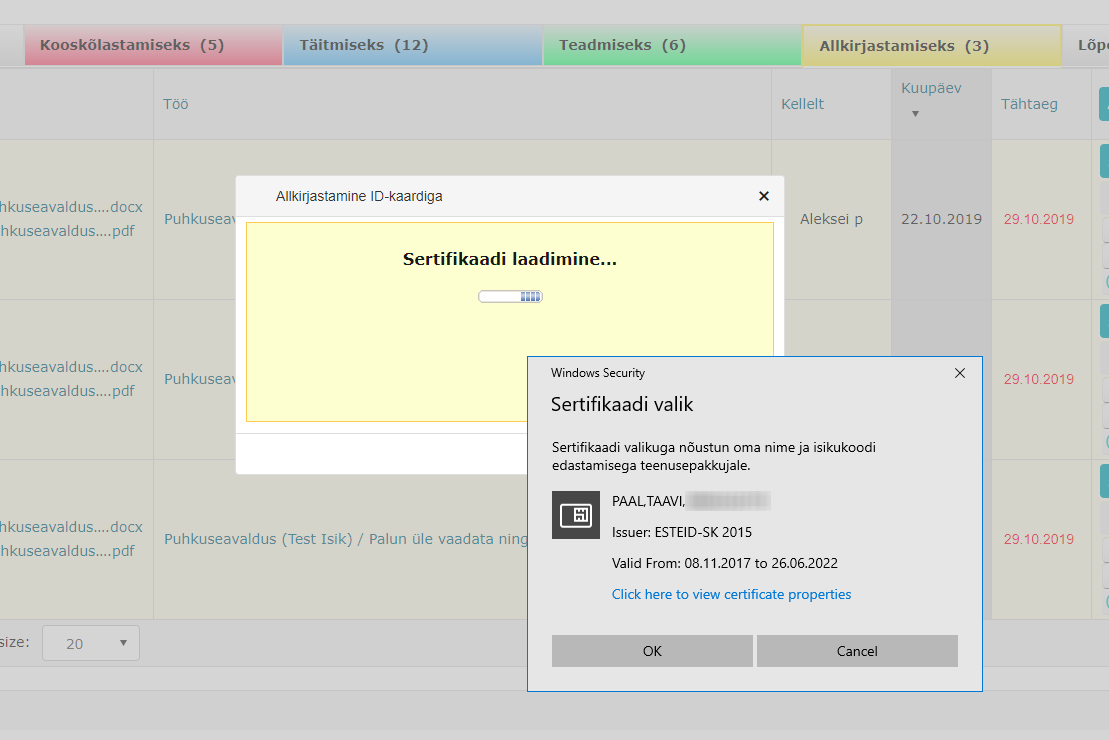Open the second row's Puhkuseav task link
The image size is (1109, 740).
(x=200, y=379)
